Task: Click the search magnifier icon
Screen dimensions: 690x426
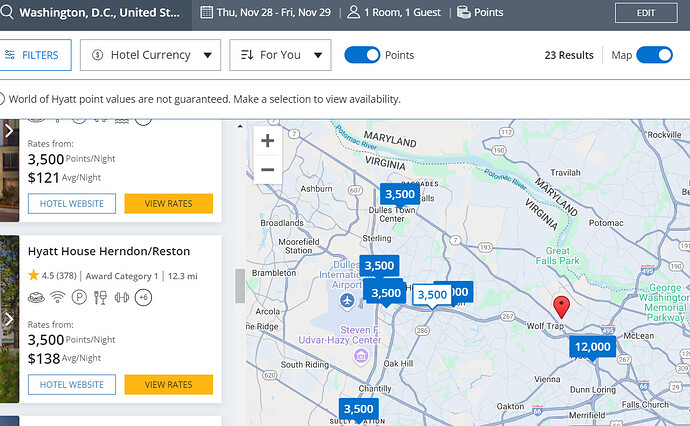Action: [x=7, y=12]
